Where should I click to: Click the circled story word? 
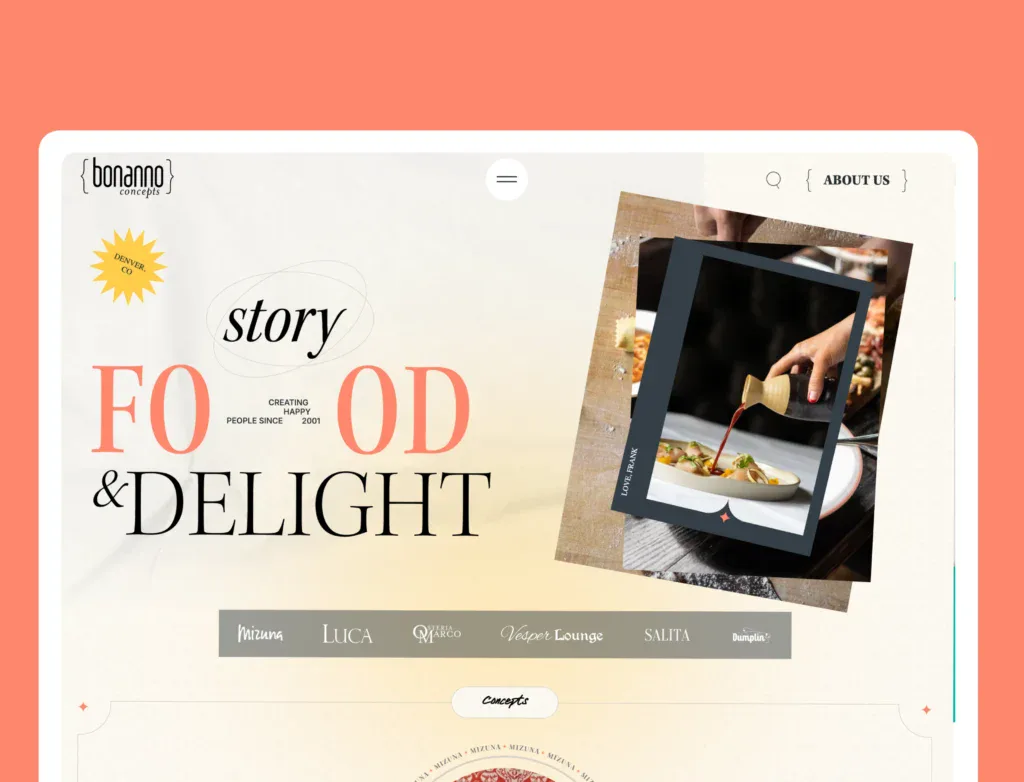[283, 321]
